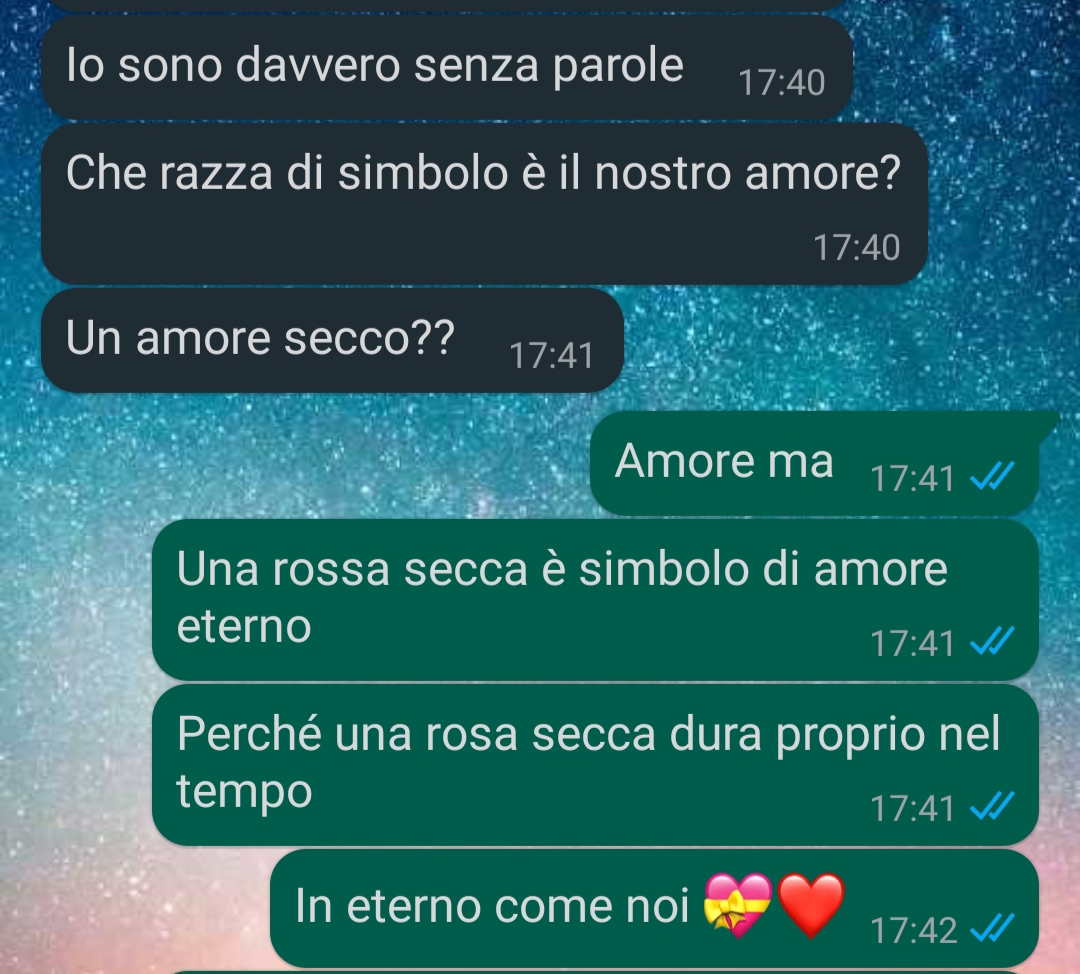The image size is (1080, 974).
Task: Tap read ticks next to 17:42
Action: pos(992,928)
